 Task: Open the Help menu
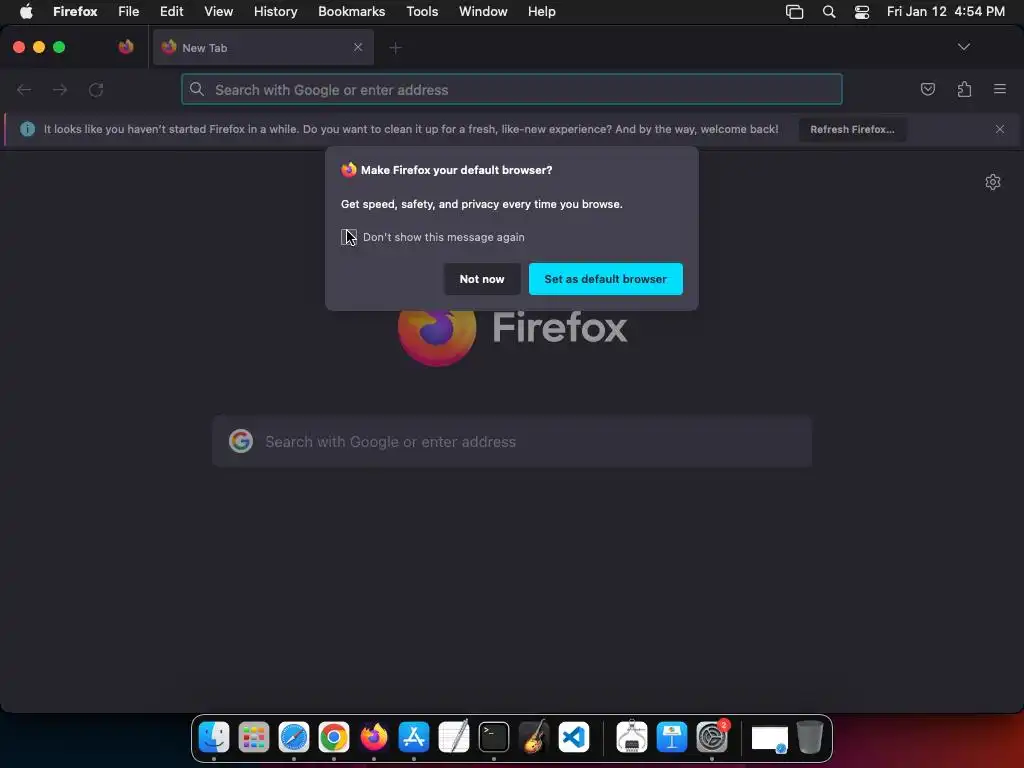541,11
